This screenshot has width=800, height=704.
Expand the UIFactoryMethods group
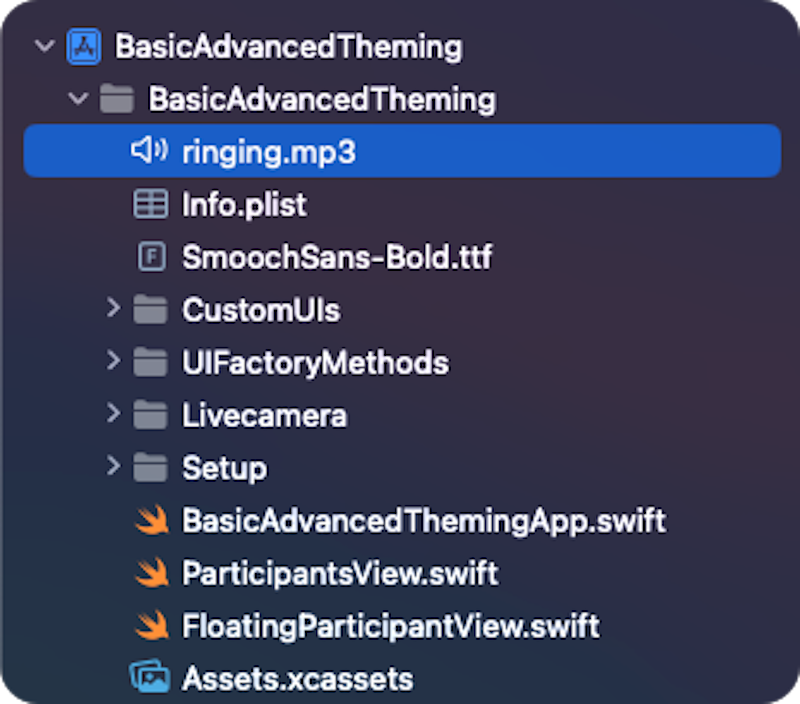click(x=113, y=362)
